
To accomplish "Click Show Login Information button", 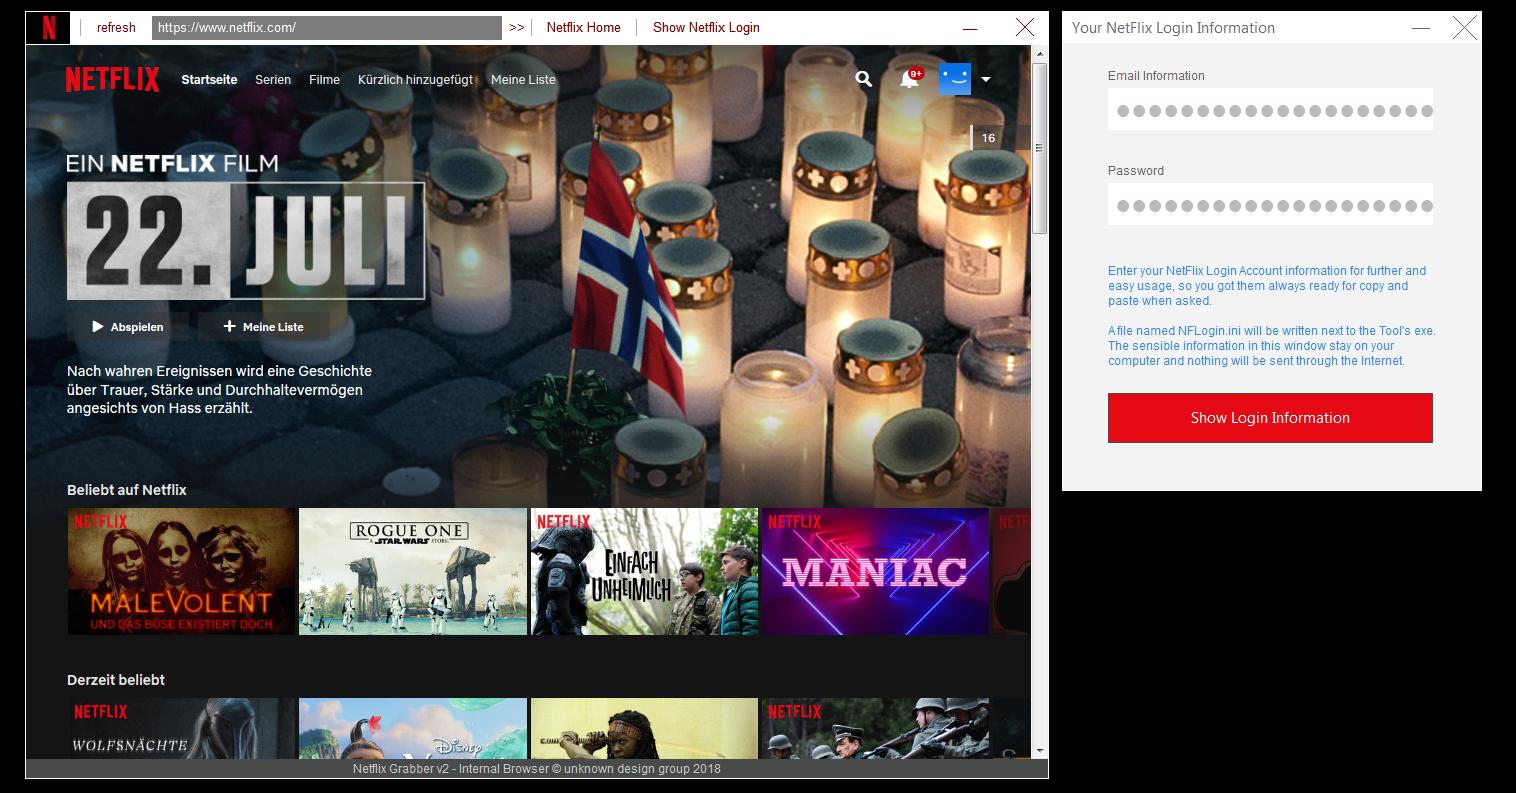I will (1270, 418).
